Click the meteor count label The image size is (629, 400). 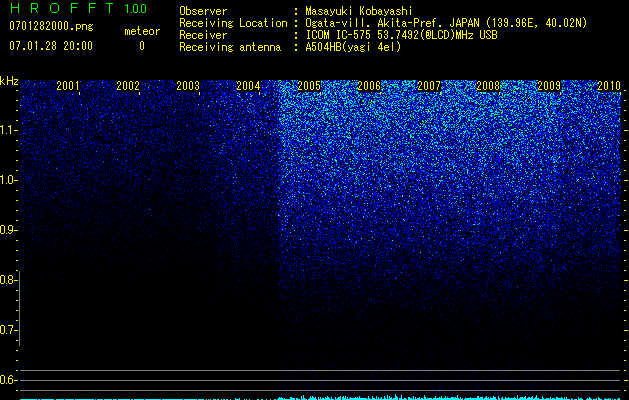[x=142, y=31]
